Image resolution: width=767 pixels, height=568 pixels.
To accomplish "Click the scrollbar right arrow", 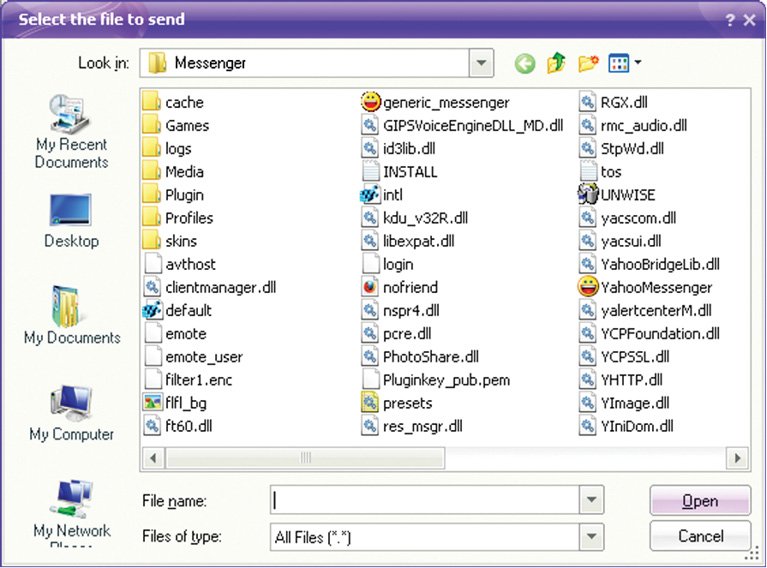I will pyautogui.click(x=737, y=458).
